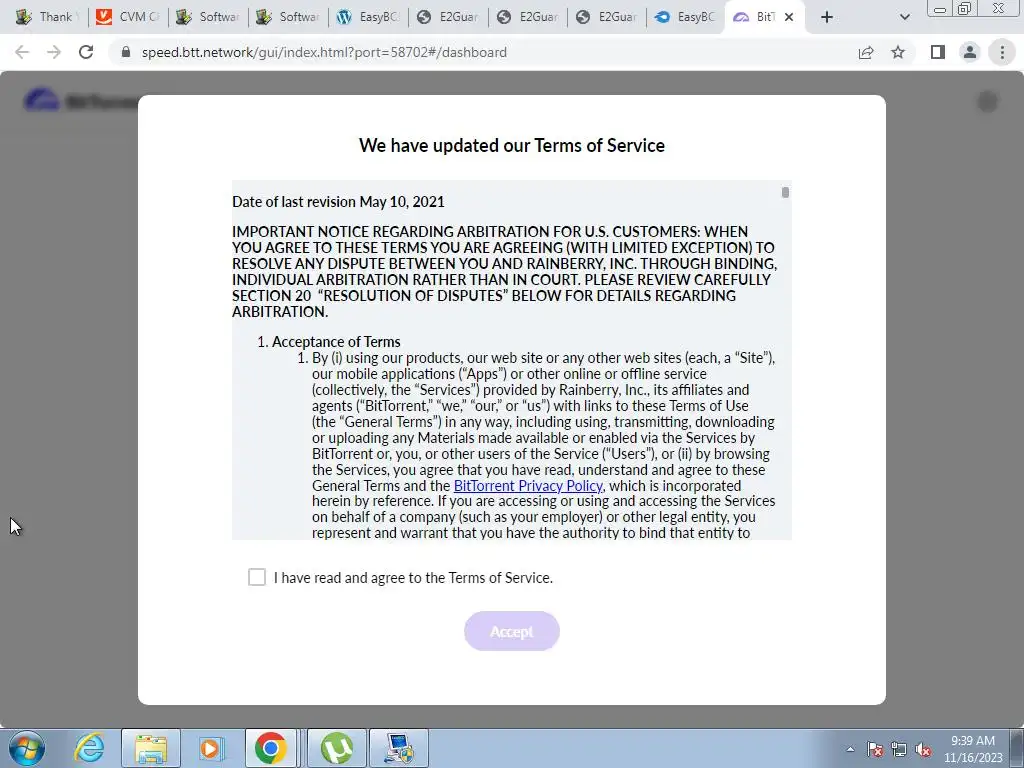This screenshot has height=768, width=1024.
Task: Open a new tab with plus button
Action: click(x=827, y=17)
